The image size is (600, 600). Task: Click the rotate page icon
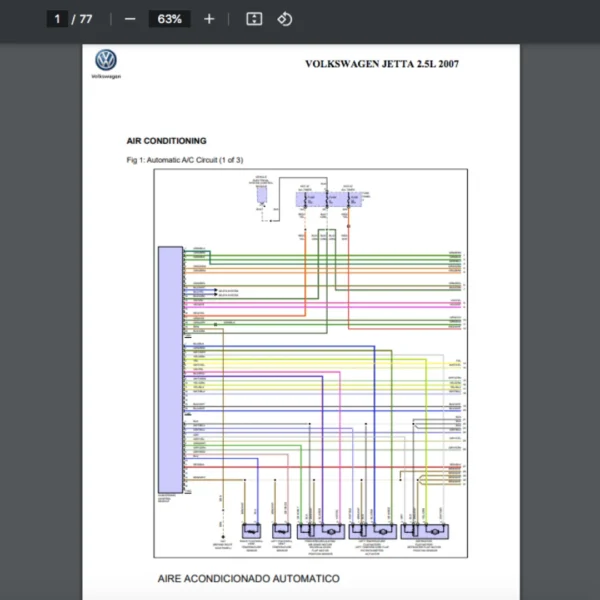285,19
